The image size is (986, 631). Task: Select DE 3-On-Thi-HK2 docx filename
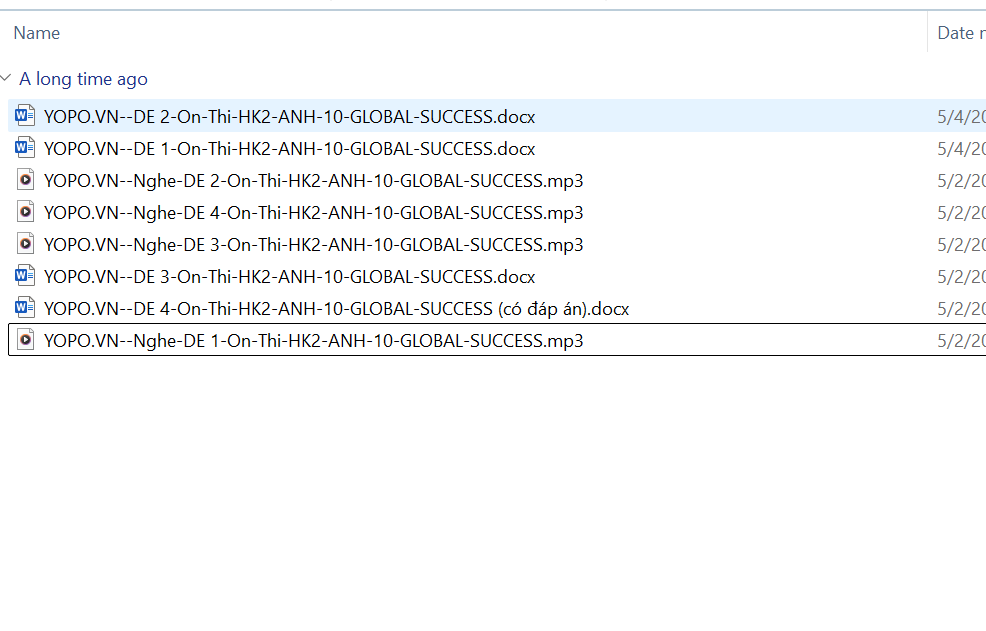point(289,277)
